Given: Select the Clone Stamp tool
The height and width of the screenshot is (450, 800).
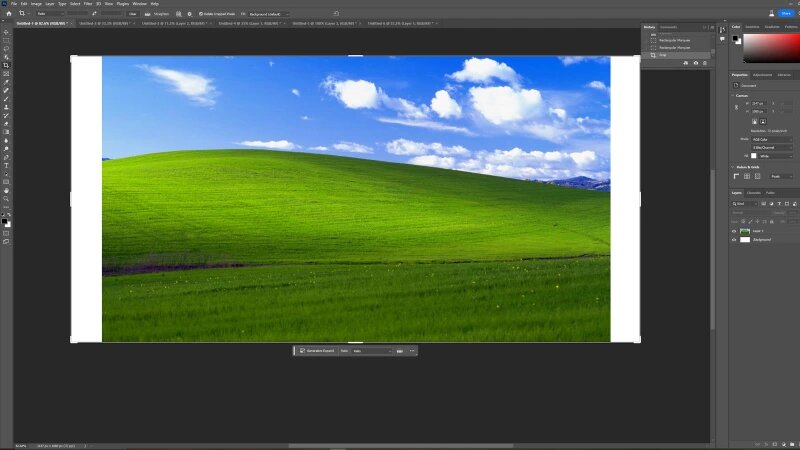Looking at the screenshot, I should (x=6, y=107).
